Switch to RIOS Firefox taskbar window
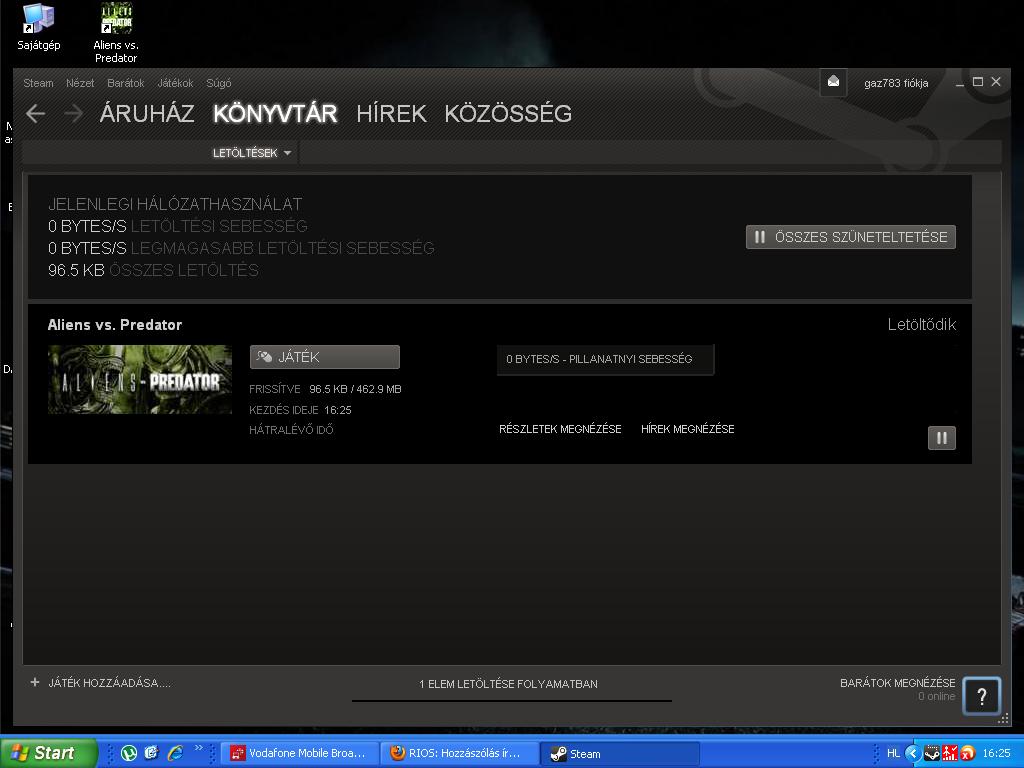The image size is (1024, 768). point(460,753)
